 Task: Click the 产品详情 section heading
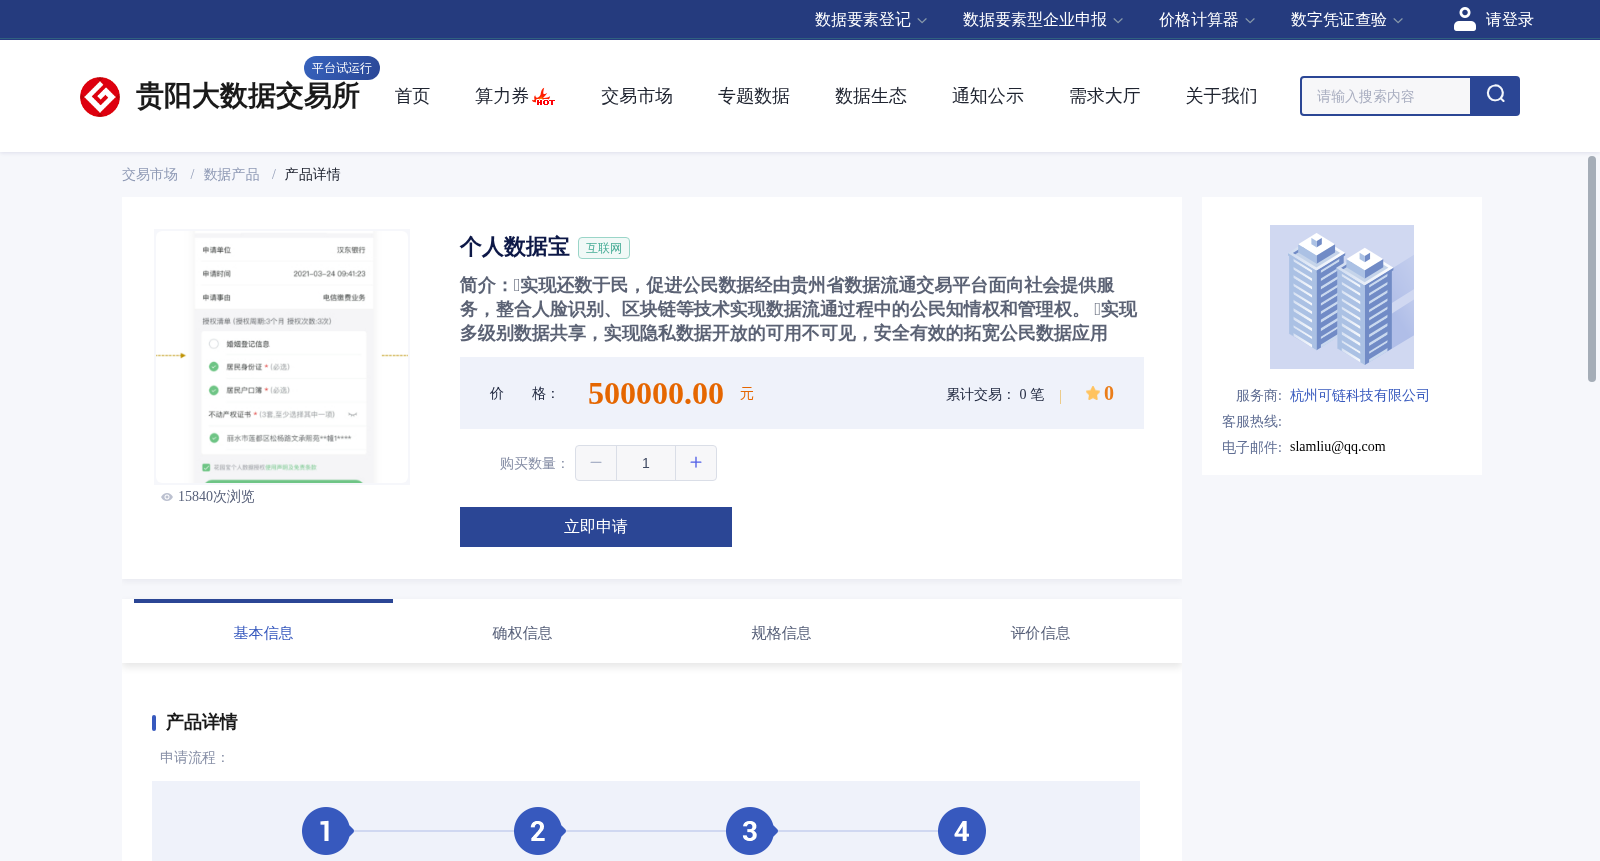coord(201,722)
